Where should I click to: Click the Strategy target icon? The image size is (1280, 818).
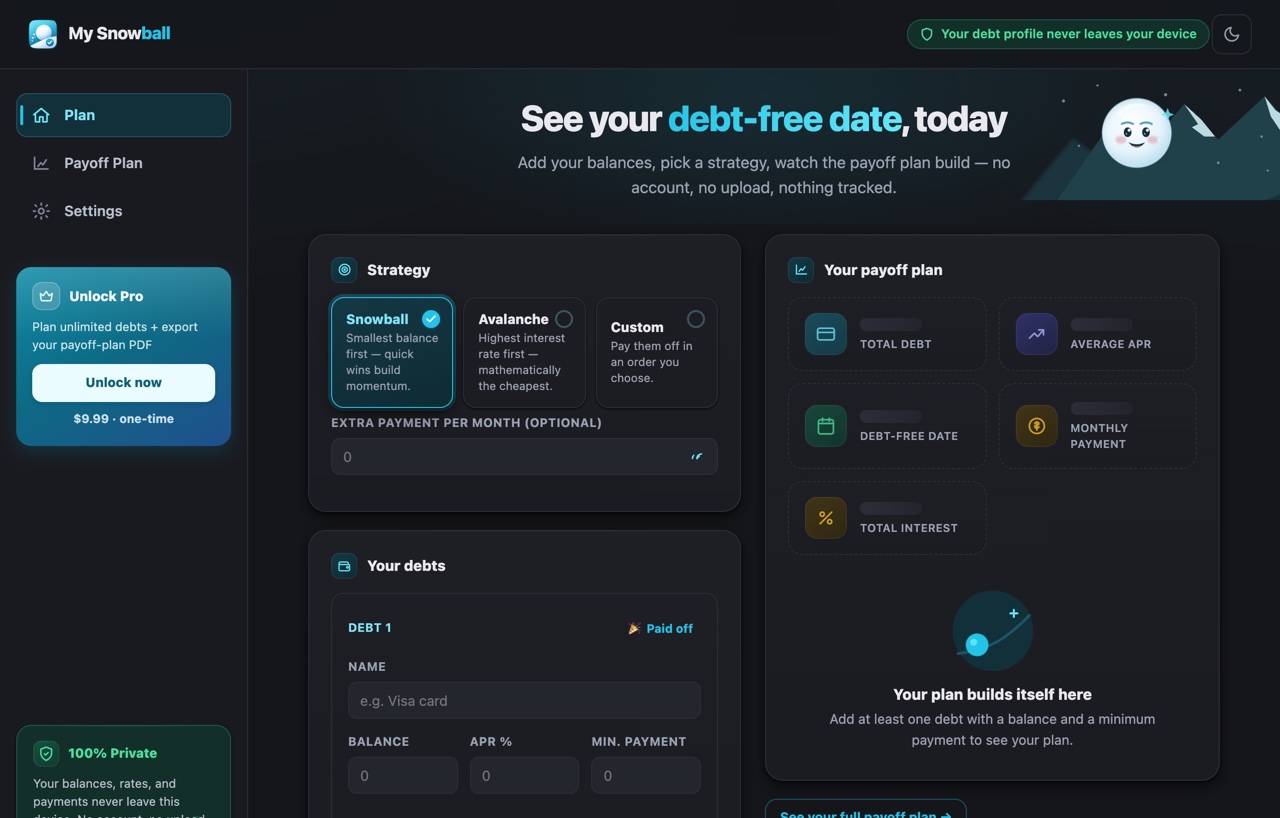click(x=344, y=270)
